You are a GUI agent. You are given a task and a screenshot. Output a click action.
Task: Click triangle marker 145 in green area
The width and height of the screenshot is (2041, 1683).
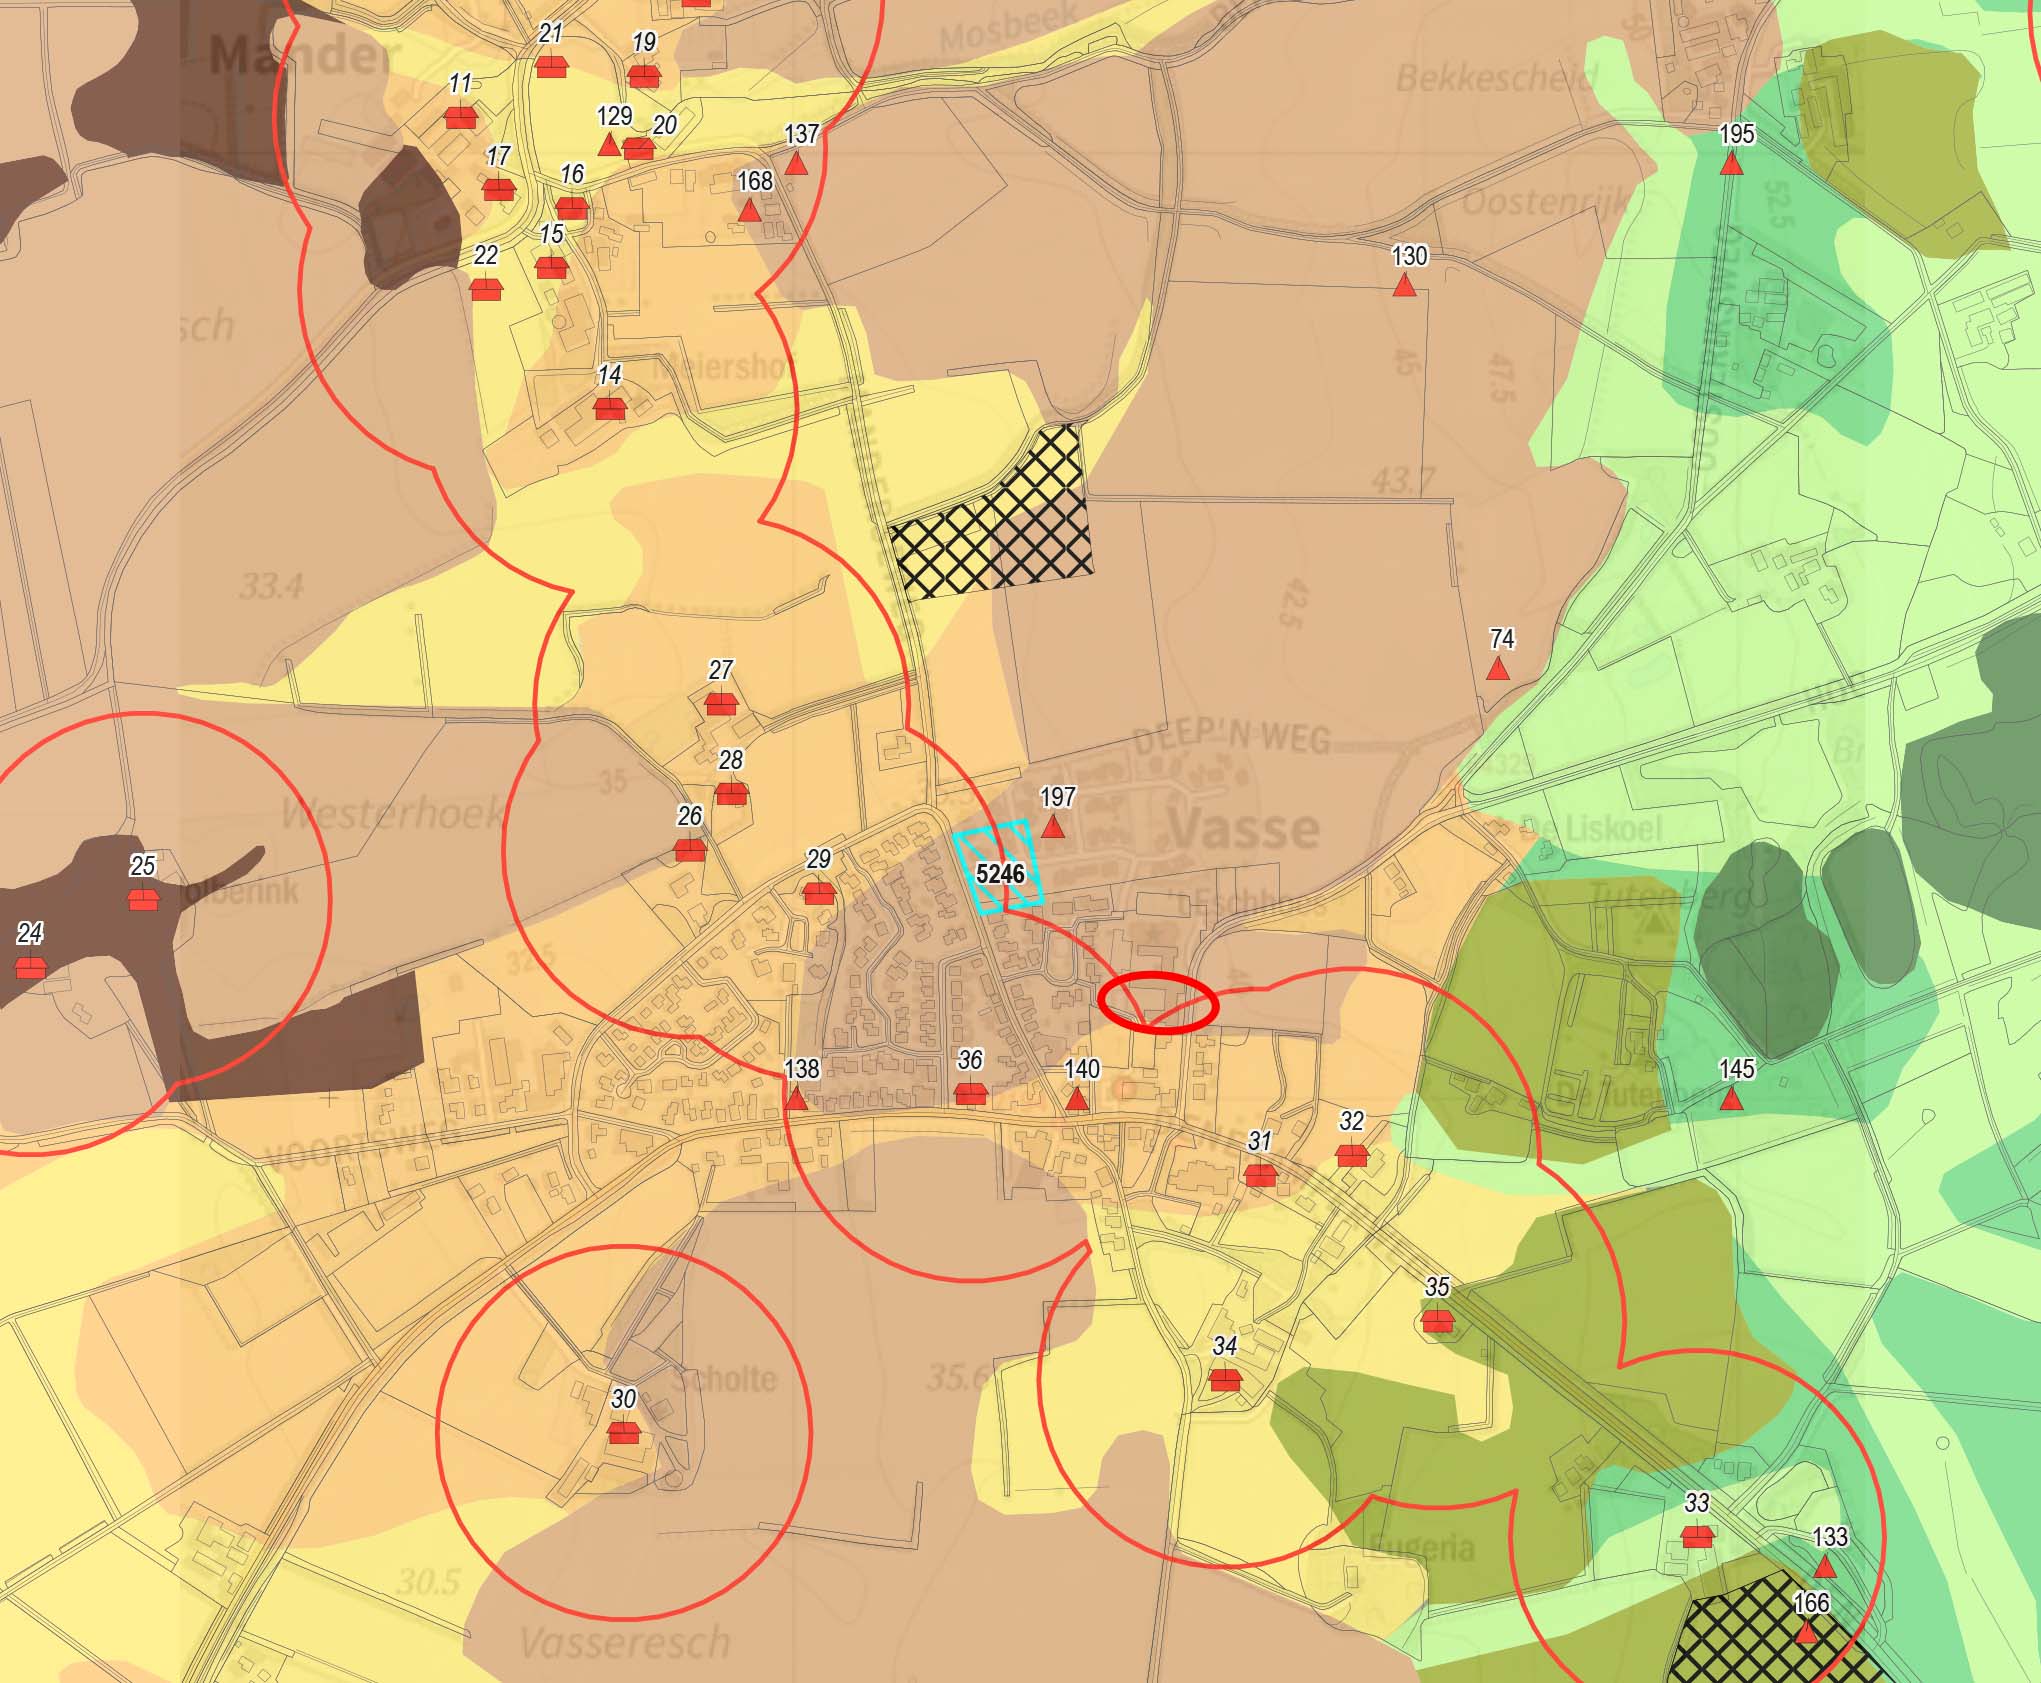click(x=1732, y=1100)
